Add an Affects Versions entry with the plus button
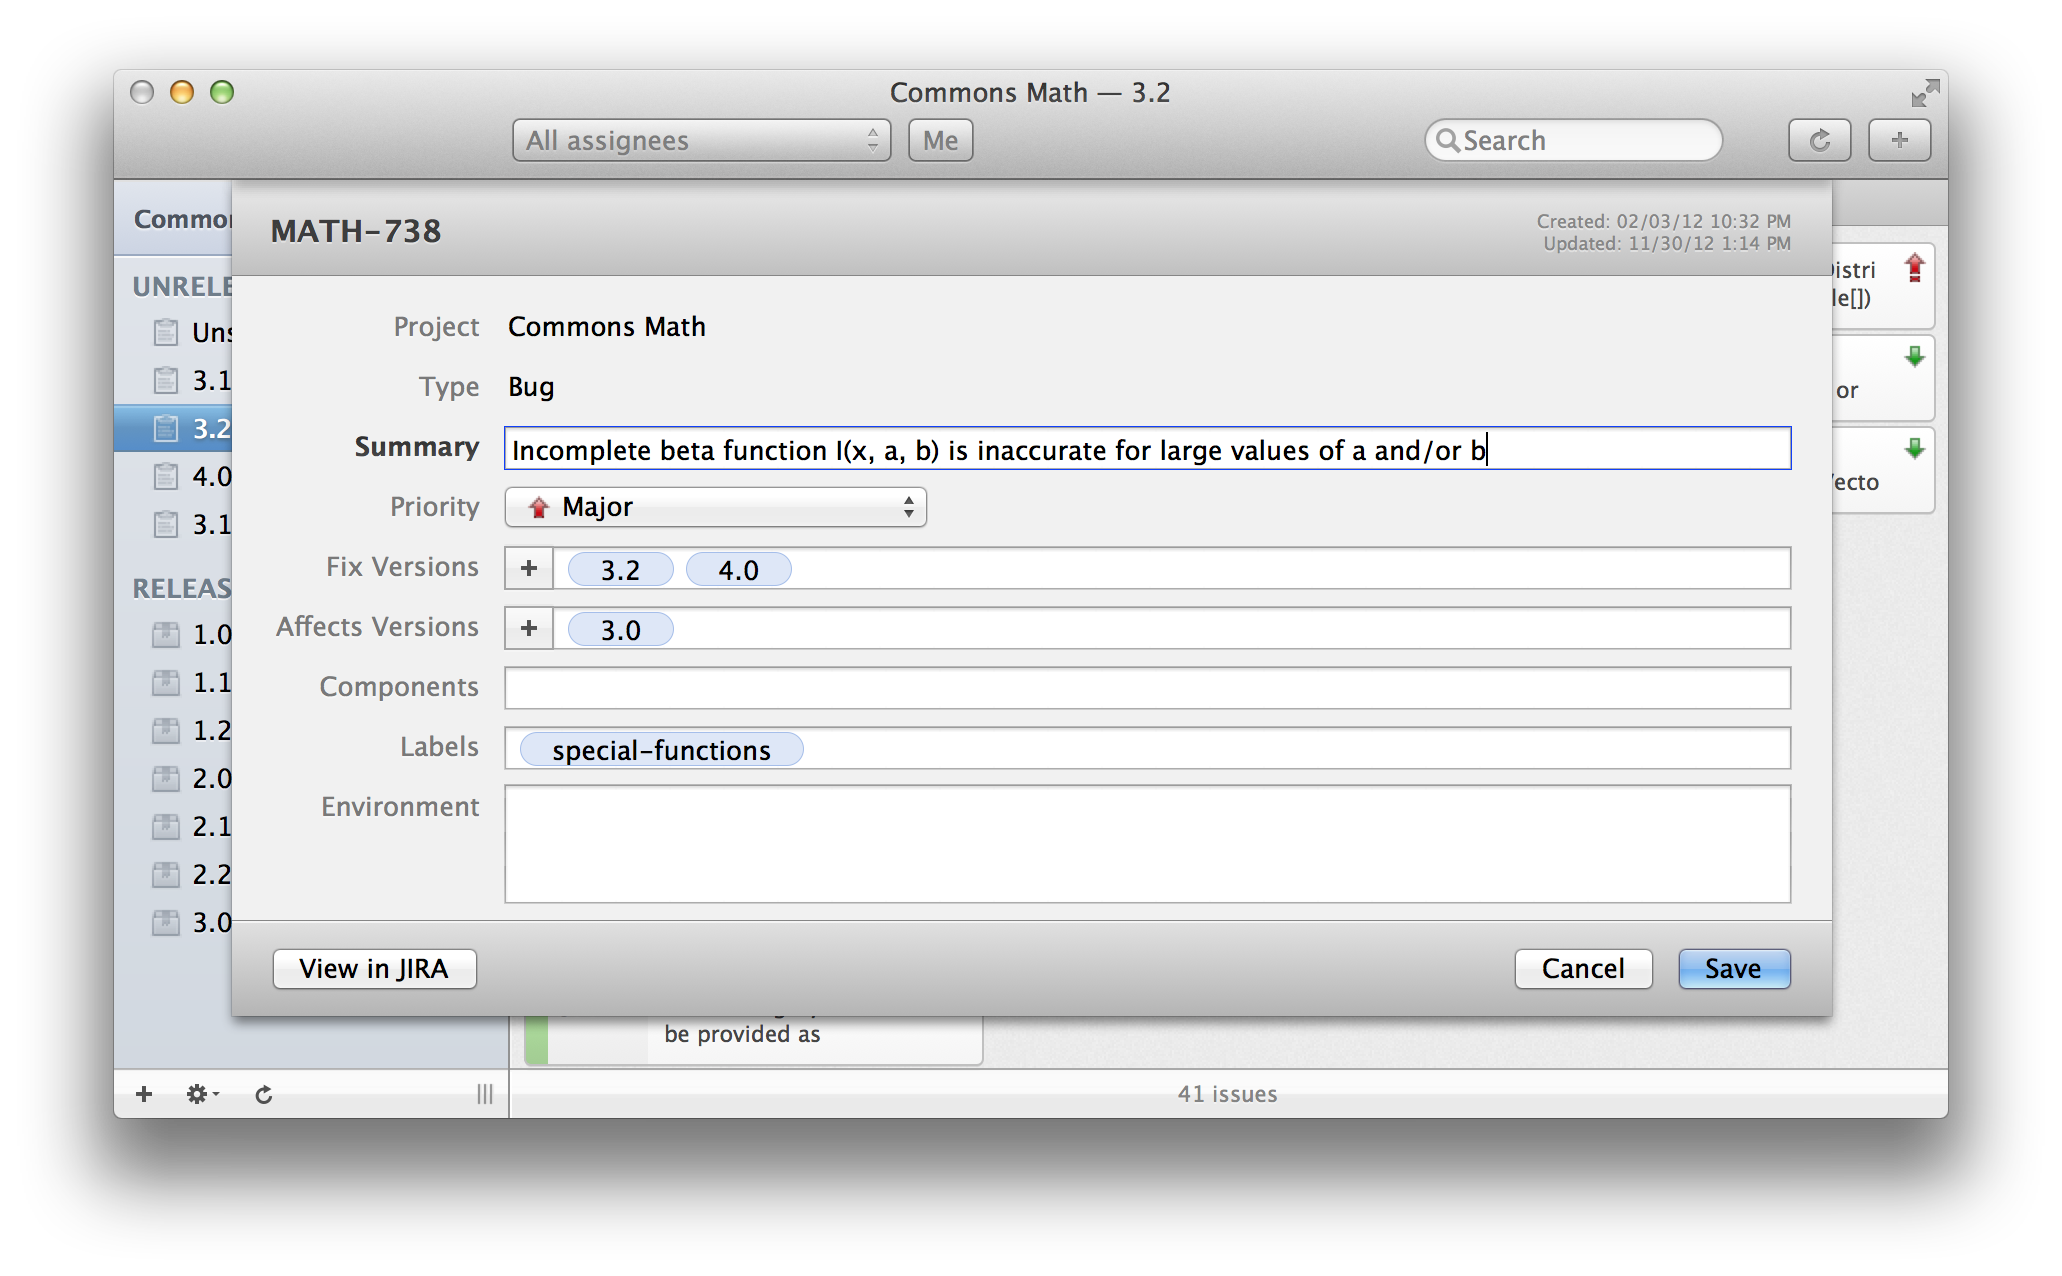Screen dimensions: 2062x1276 [x=529, y=628]
